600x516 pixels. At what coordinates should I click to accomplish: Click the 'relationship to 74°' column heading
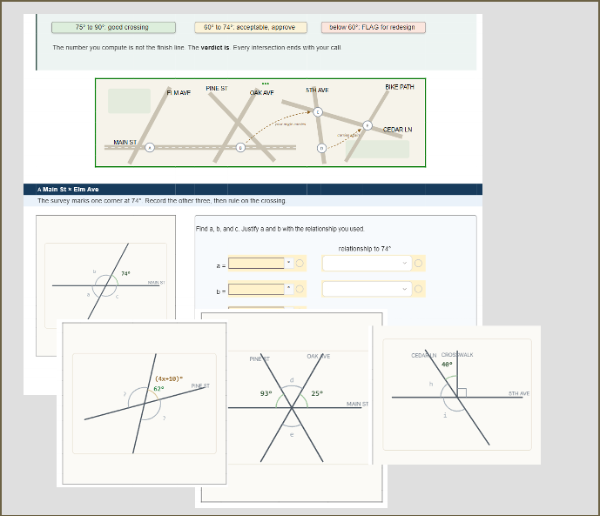(x=365, y=249)
